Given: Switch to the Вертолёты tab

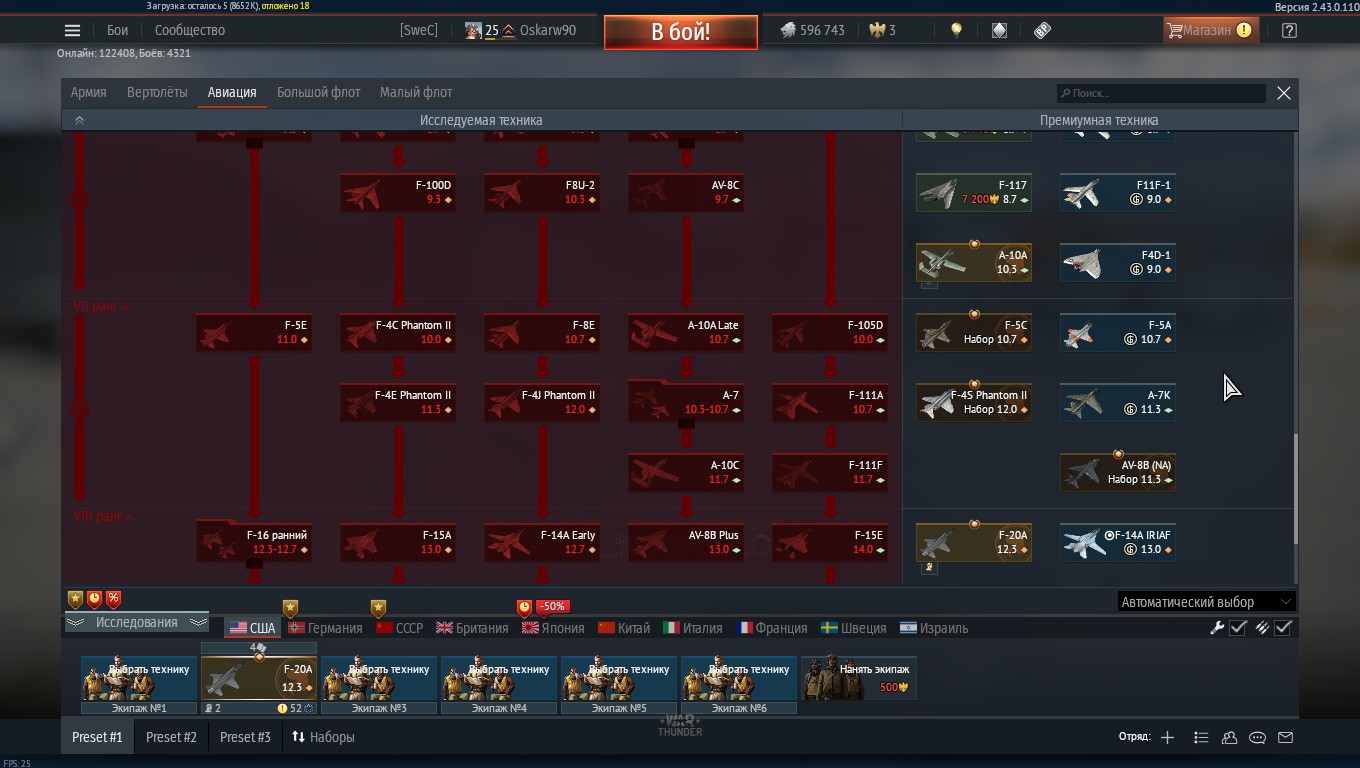Looking at the screenshot, I should [x=157, y=92].
